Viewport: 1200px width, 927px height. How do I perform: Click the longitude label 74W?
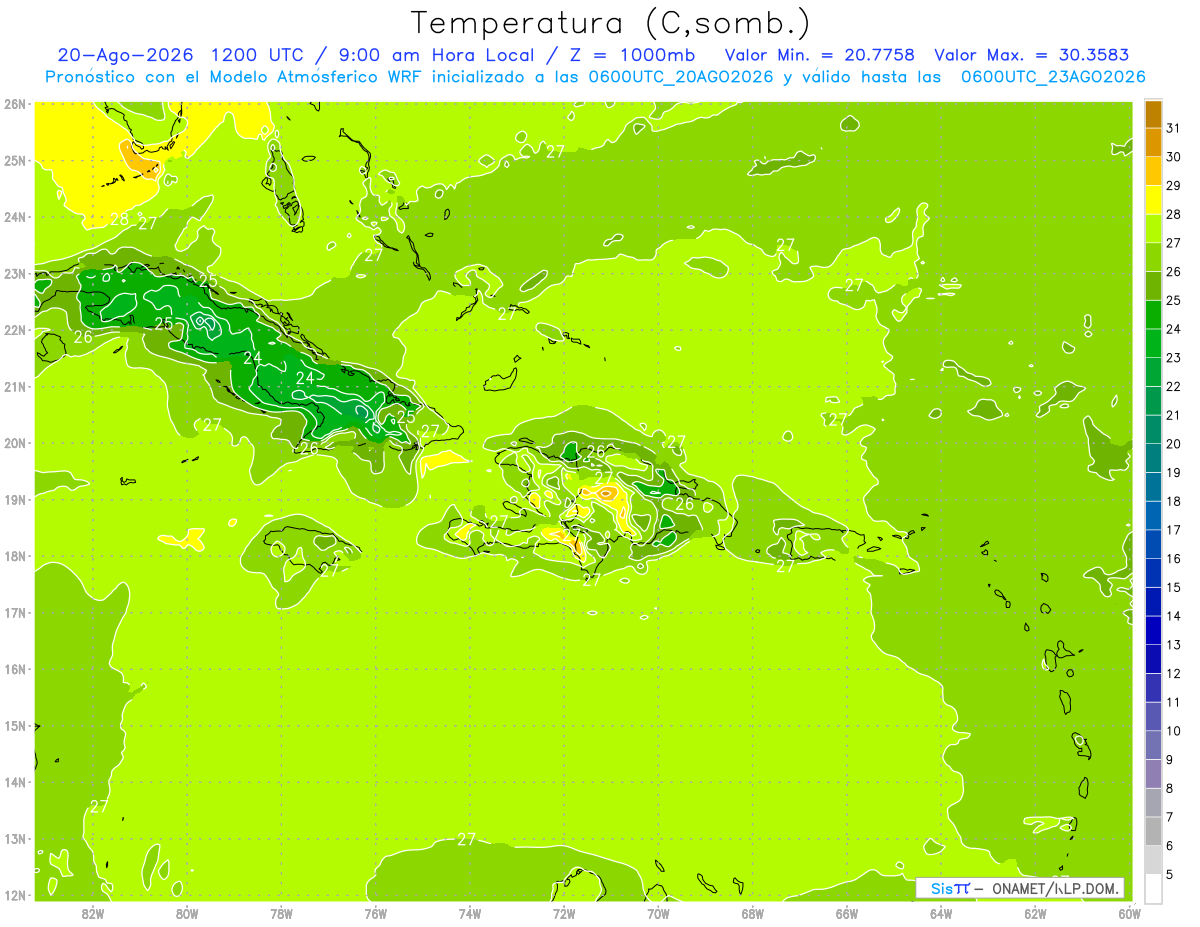tap(470, 913)
